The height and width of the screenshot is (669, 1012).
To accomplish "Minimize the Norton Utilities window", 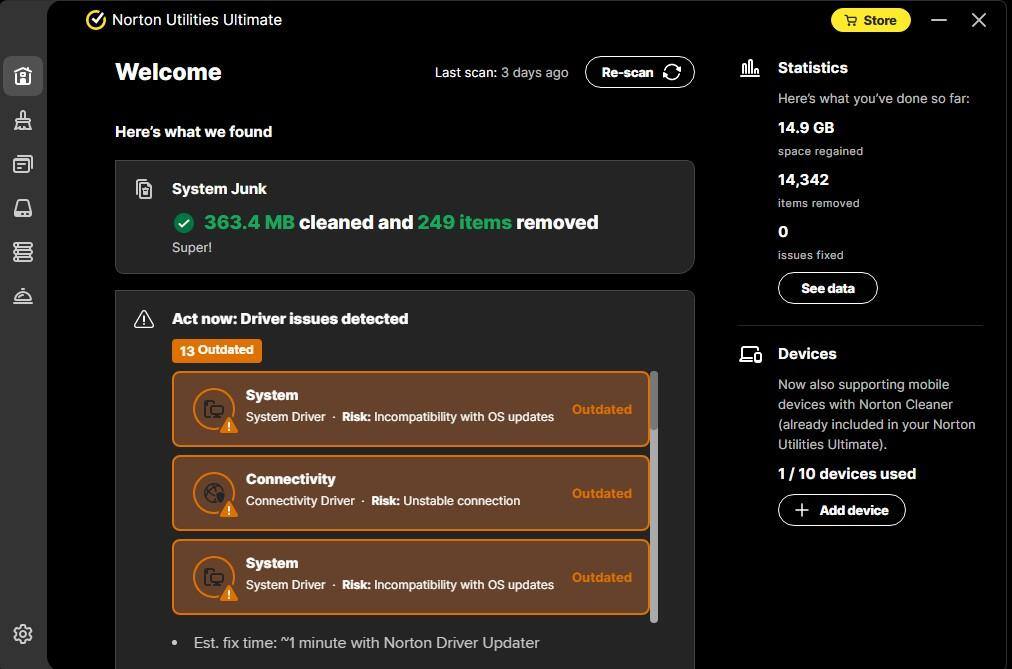I will (x=938, y=20).
